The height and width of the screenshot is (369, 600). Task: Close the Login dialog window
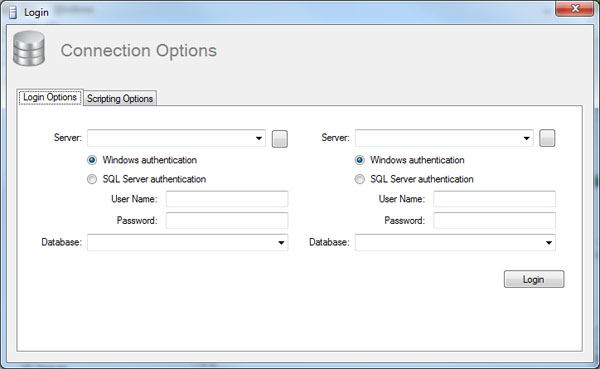point(575,8)
